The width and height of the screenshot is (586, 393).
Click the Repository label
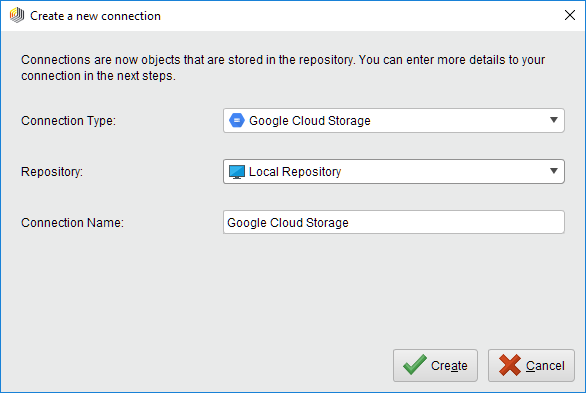(52, 171)
